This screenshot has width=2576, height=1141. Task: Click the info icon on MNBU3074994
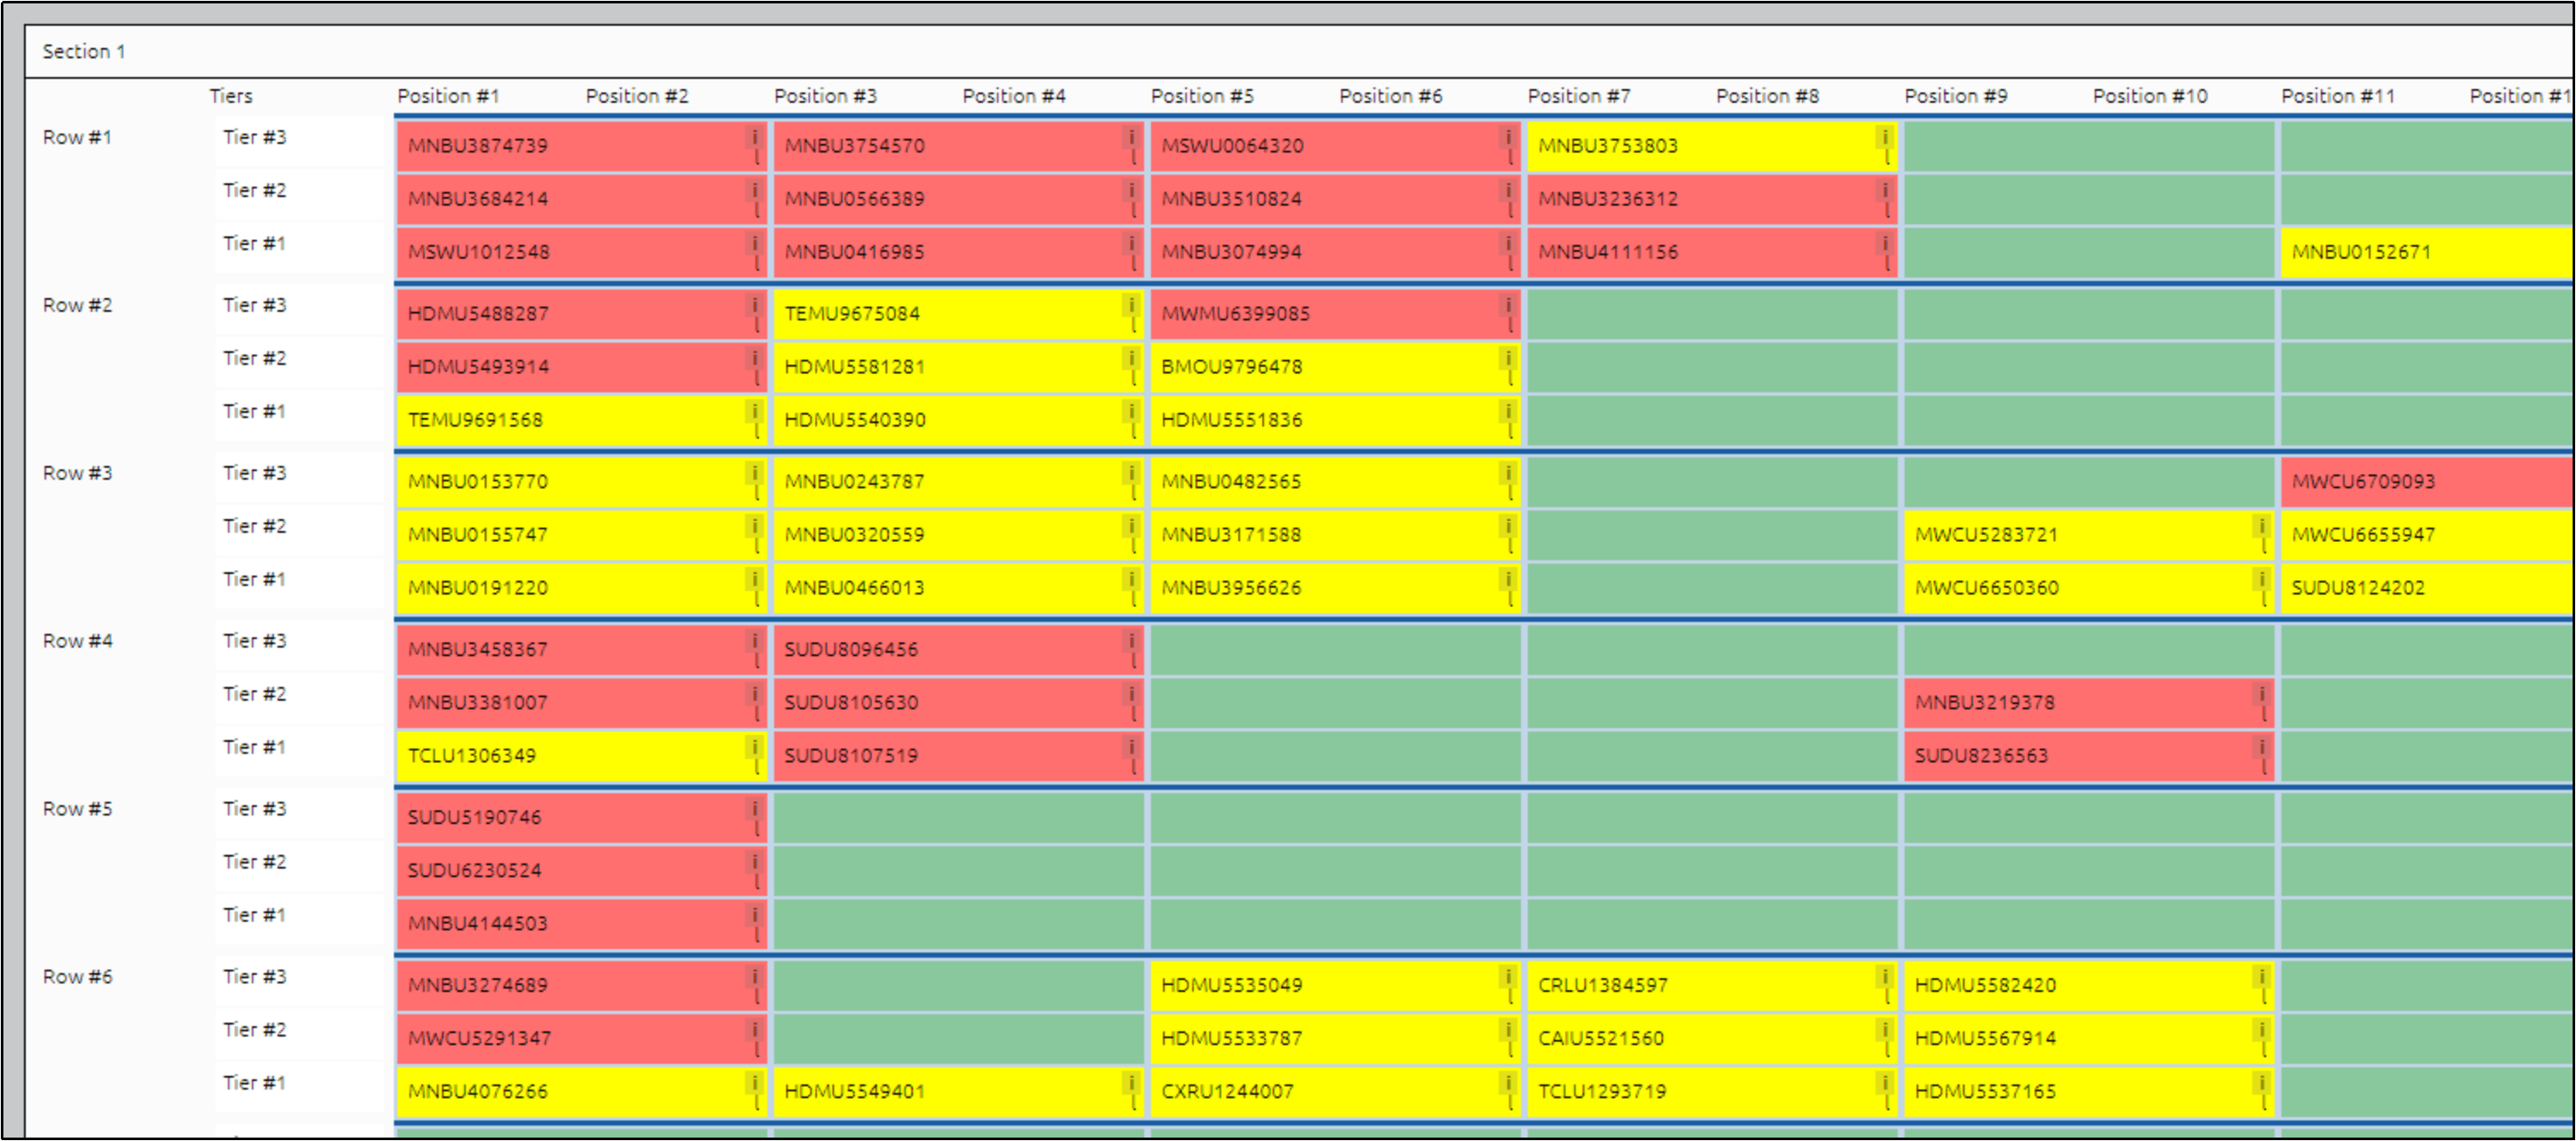coord(1508,243)
